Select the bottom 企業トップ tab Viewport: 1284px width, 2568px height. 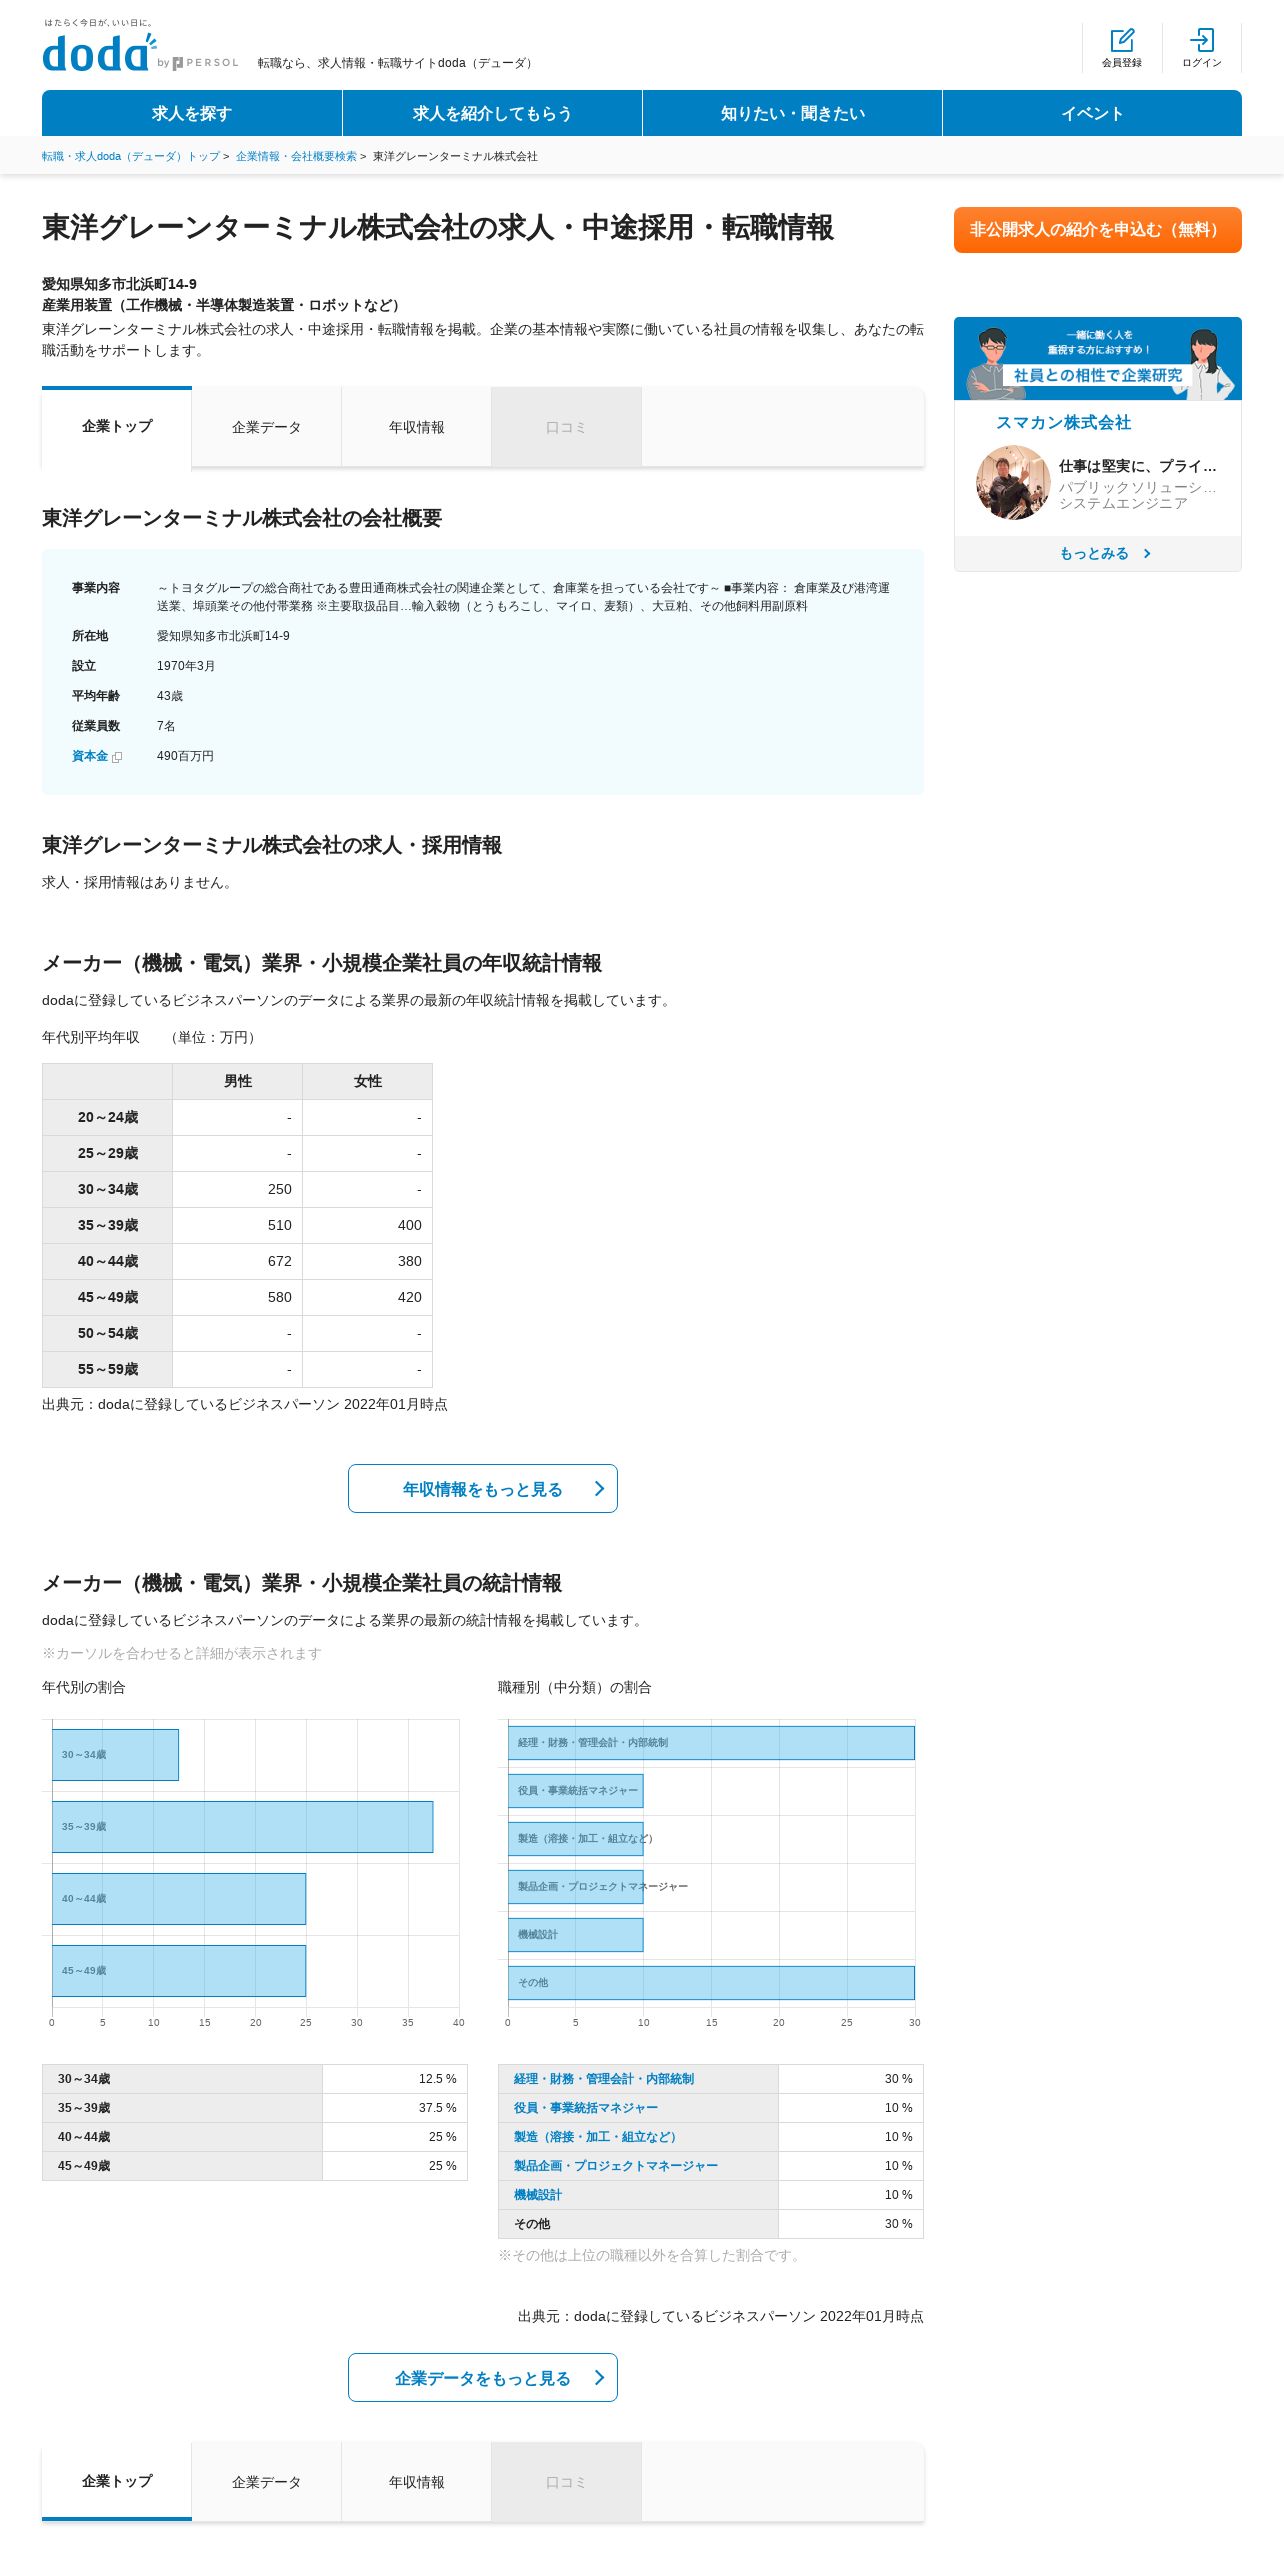[x=117, y=2482]
